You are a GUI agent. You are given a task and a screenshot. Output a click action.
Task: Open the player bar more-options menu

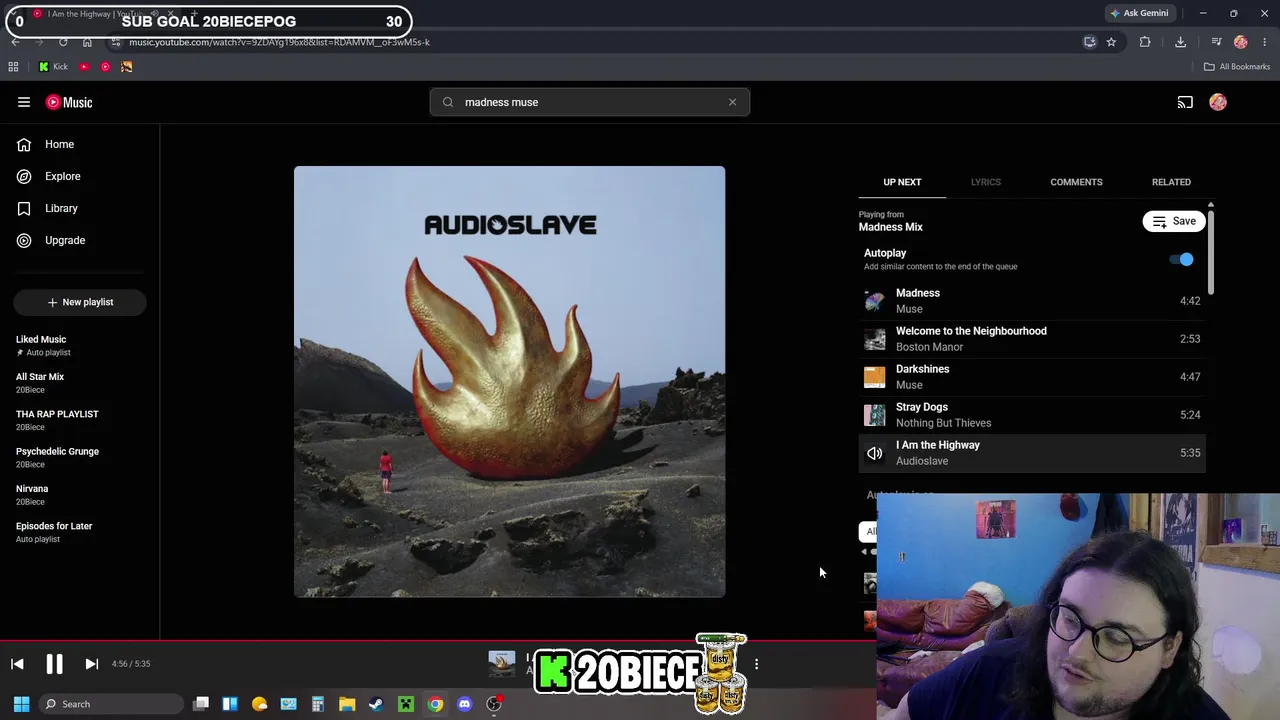click(756, 664)
